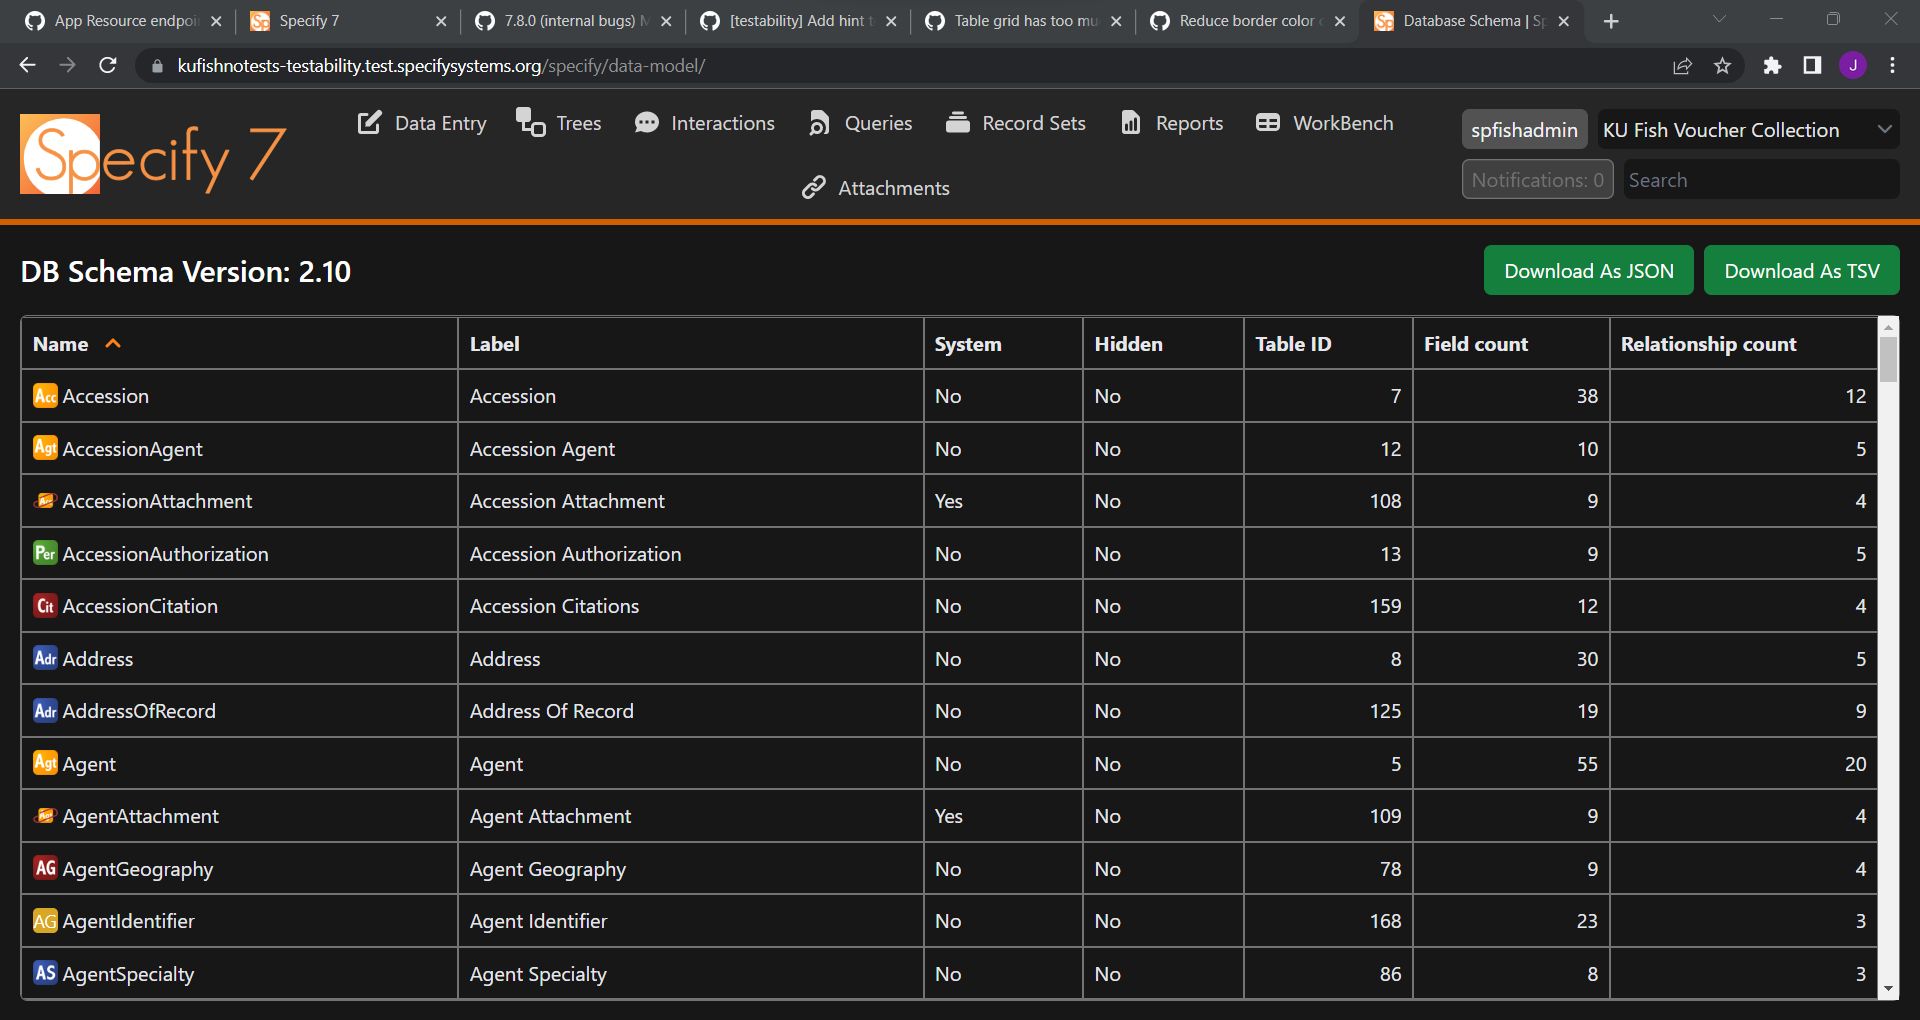Open the browser tab search chevron
1920x1020 pixels.
(1719, 20)
